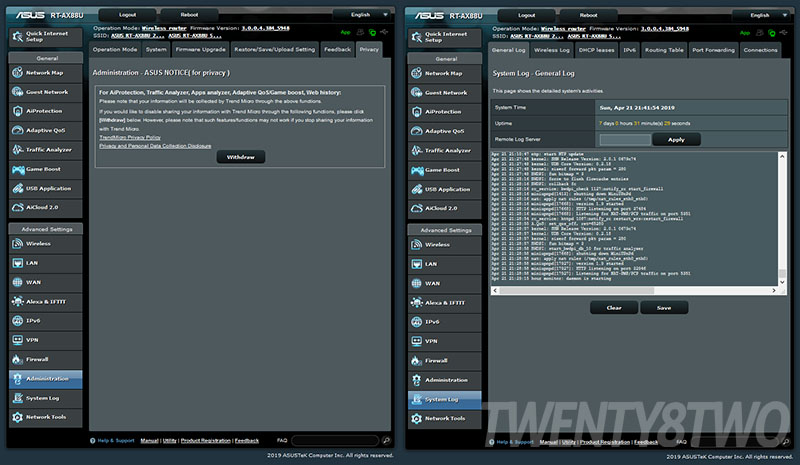The width and height of the screenshot is (800, 465).
Task: Open Firewall icon in right window
Action: click(416, 361)
